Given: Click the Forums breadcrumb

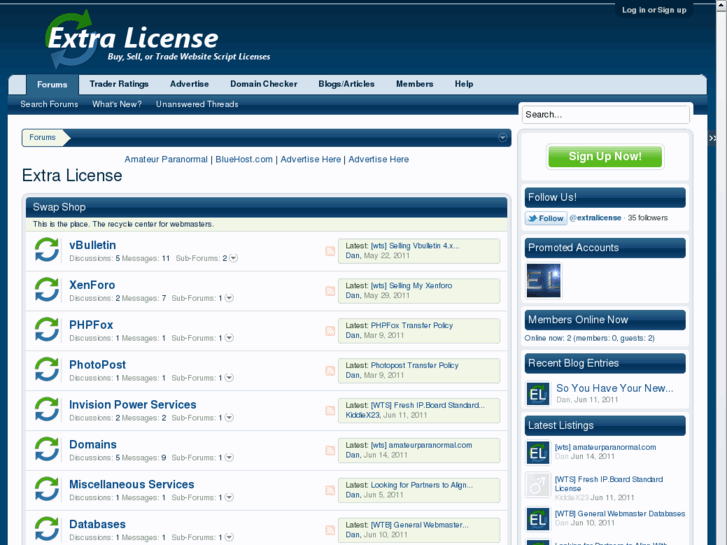Looking at the screenshot, I should click(x=42, y=137).
